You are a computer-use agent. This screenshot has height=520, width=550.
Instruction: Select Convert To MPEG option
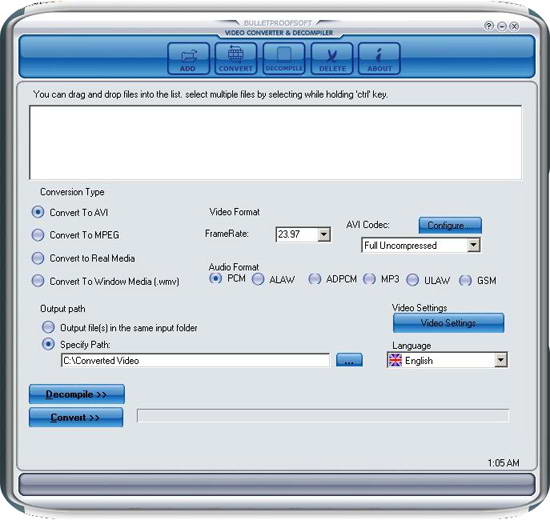pyautogui.click(x=76, y=235)
